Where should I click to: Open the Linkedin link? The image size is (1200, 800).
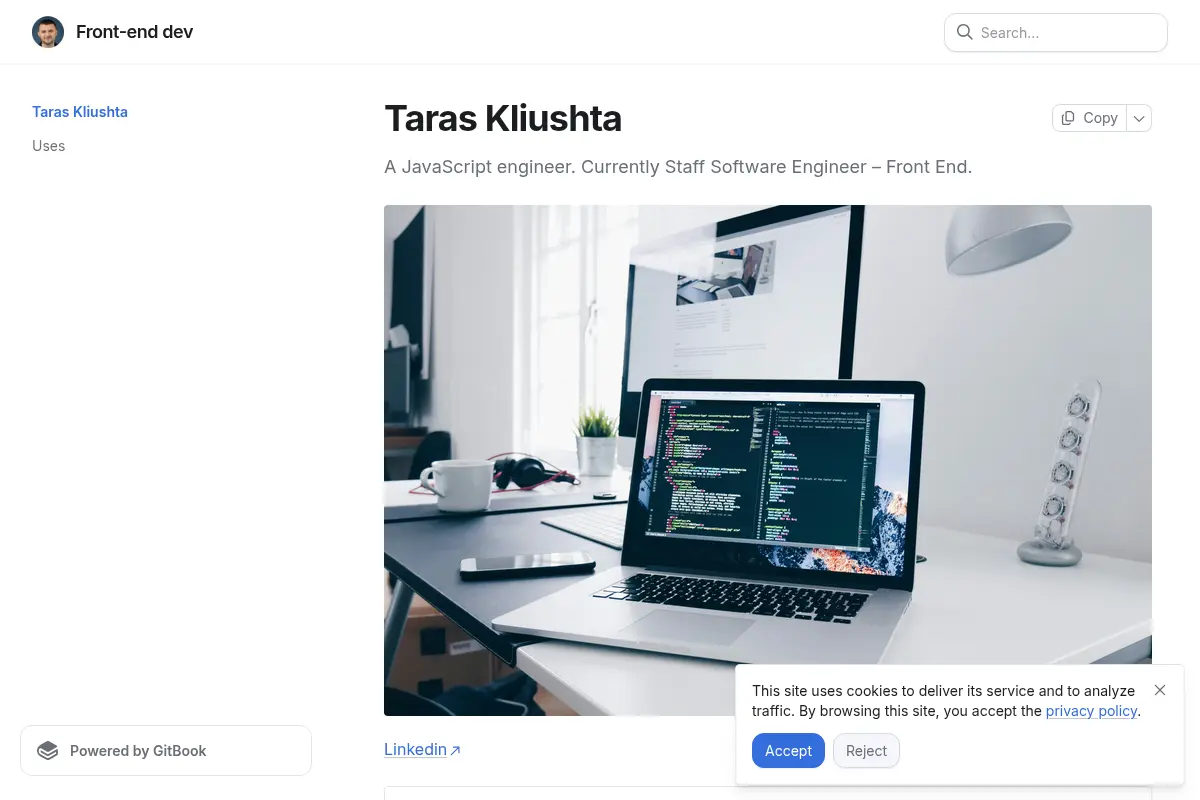coord(415,749)
